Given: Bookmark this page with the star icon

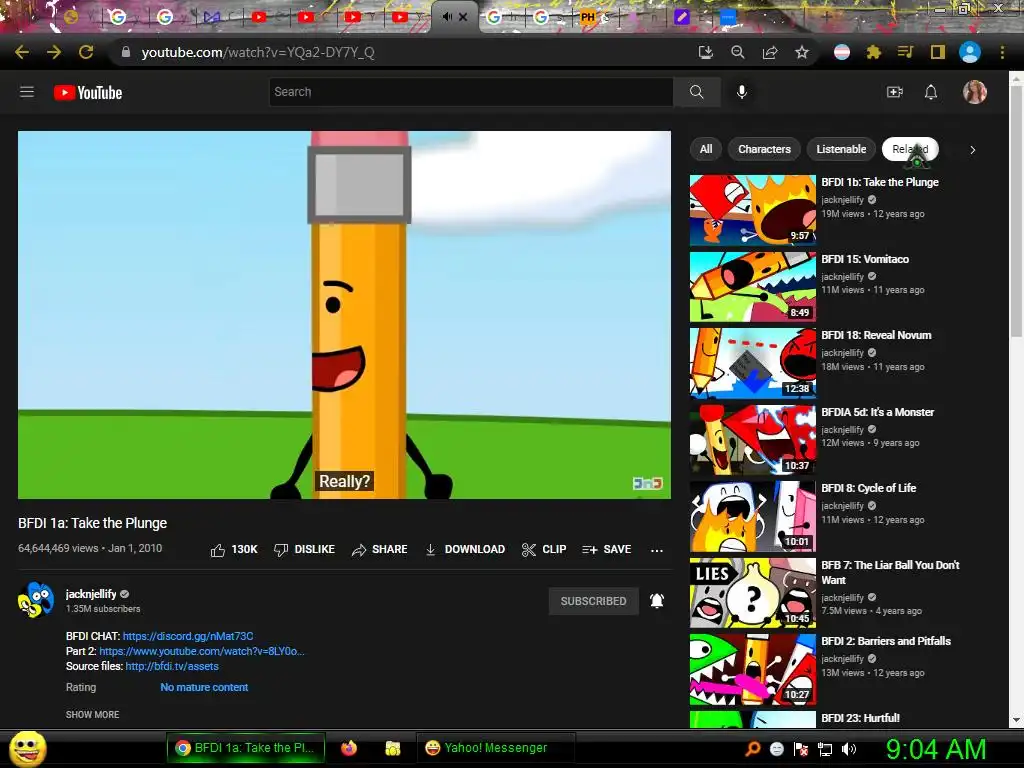Looking at the screenshot, I should tap(802, 52).
